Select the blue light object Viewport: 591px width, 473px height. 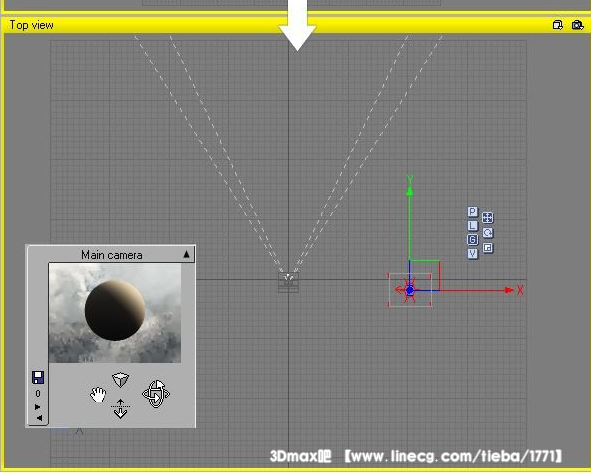410,290
